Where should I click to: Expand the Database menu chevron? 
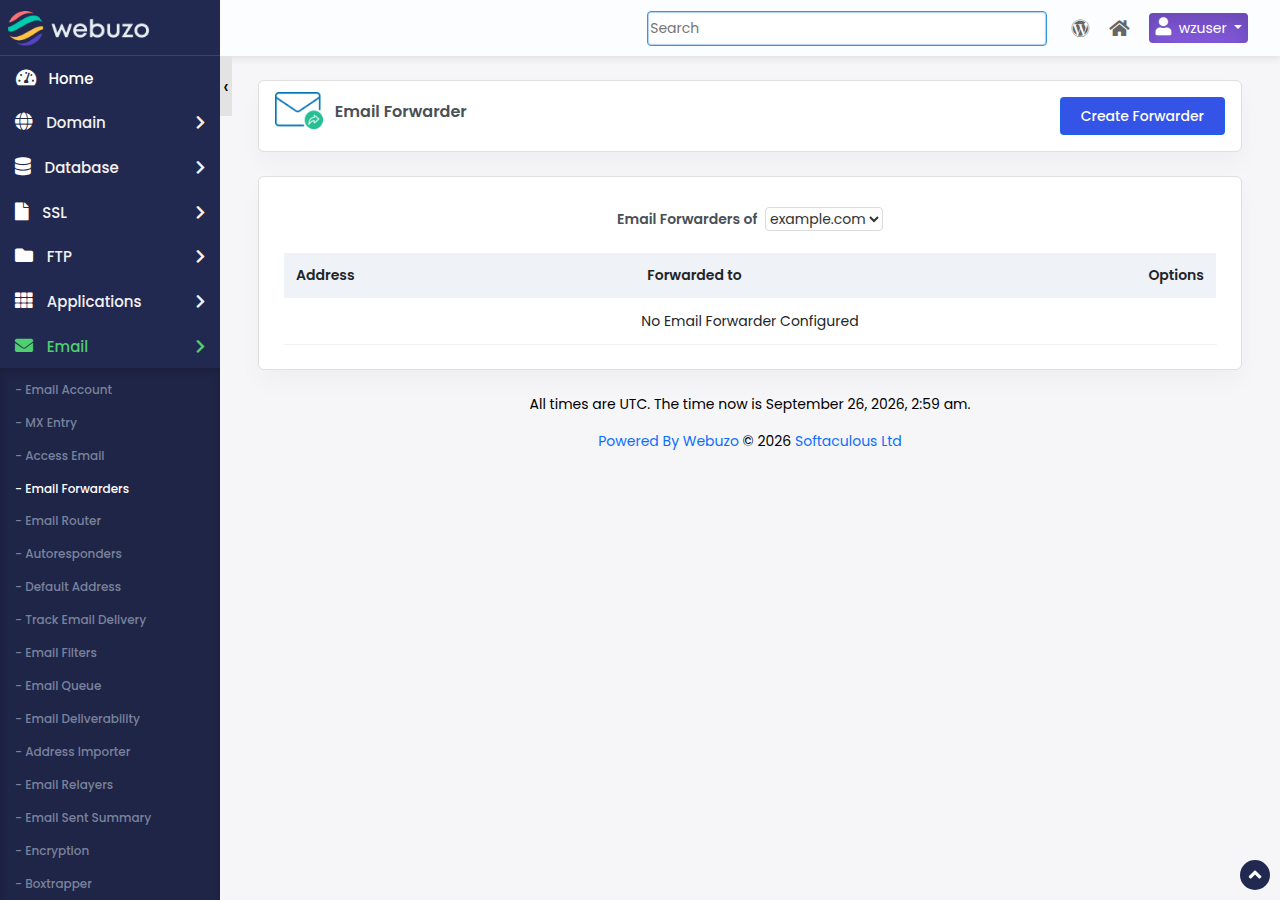[x=200, y=167]
